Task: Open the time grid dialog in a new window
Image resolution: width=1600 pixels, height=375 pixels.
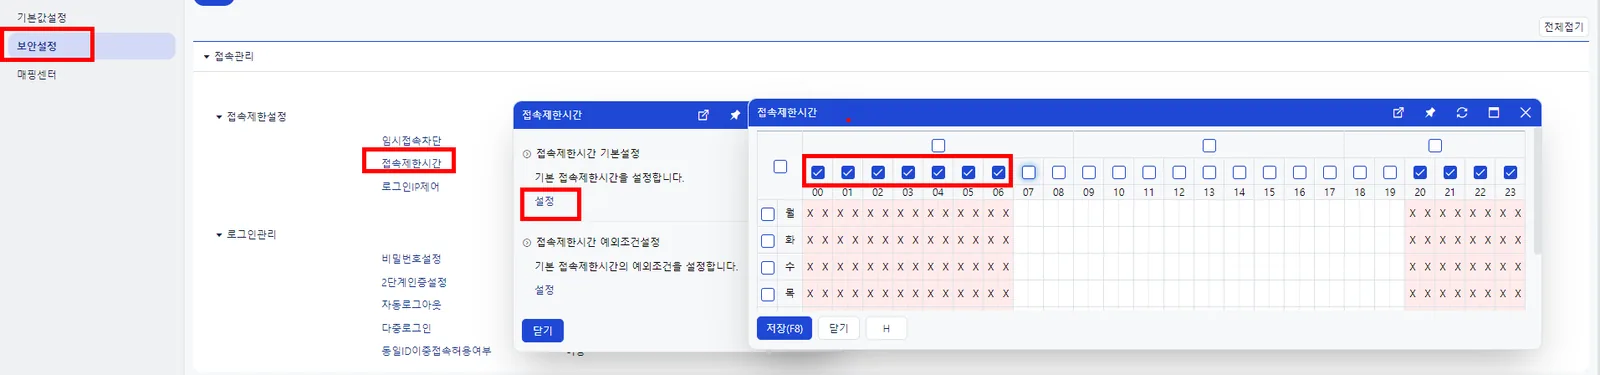Action: tap(1398, 113)
